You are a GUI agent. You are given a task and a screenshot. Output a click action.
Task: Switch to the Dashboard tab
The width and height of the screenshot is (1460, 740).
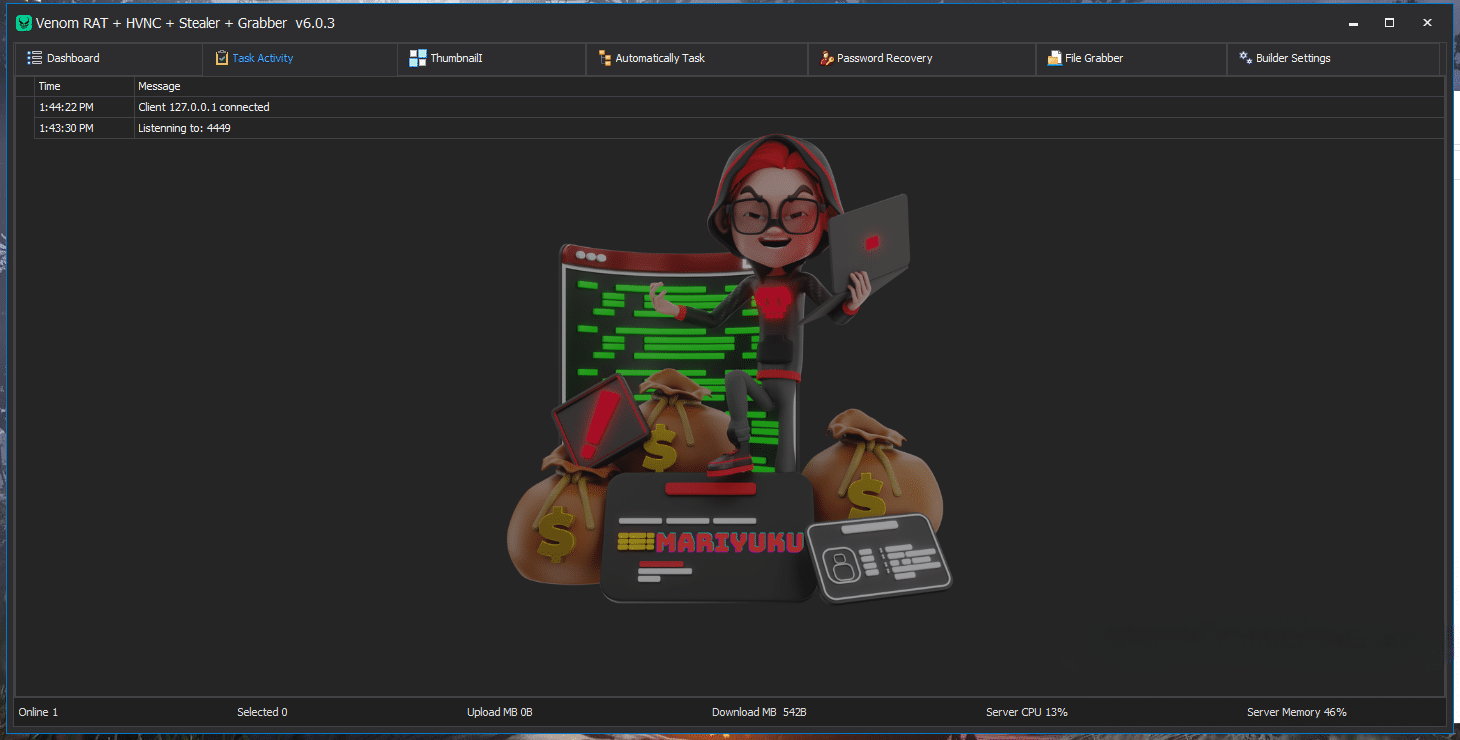73,58
